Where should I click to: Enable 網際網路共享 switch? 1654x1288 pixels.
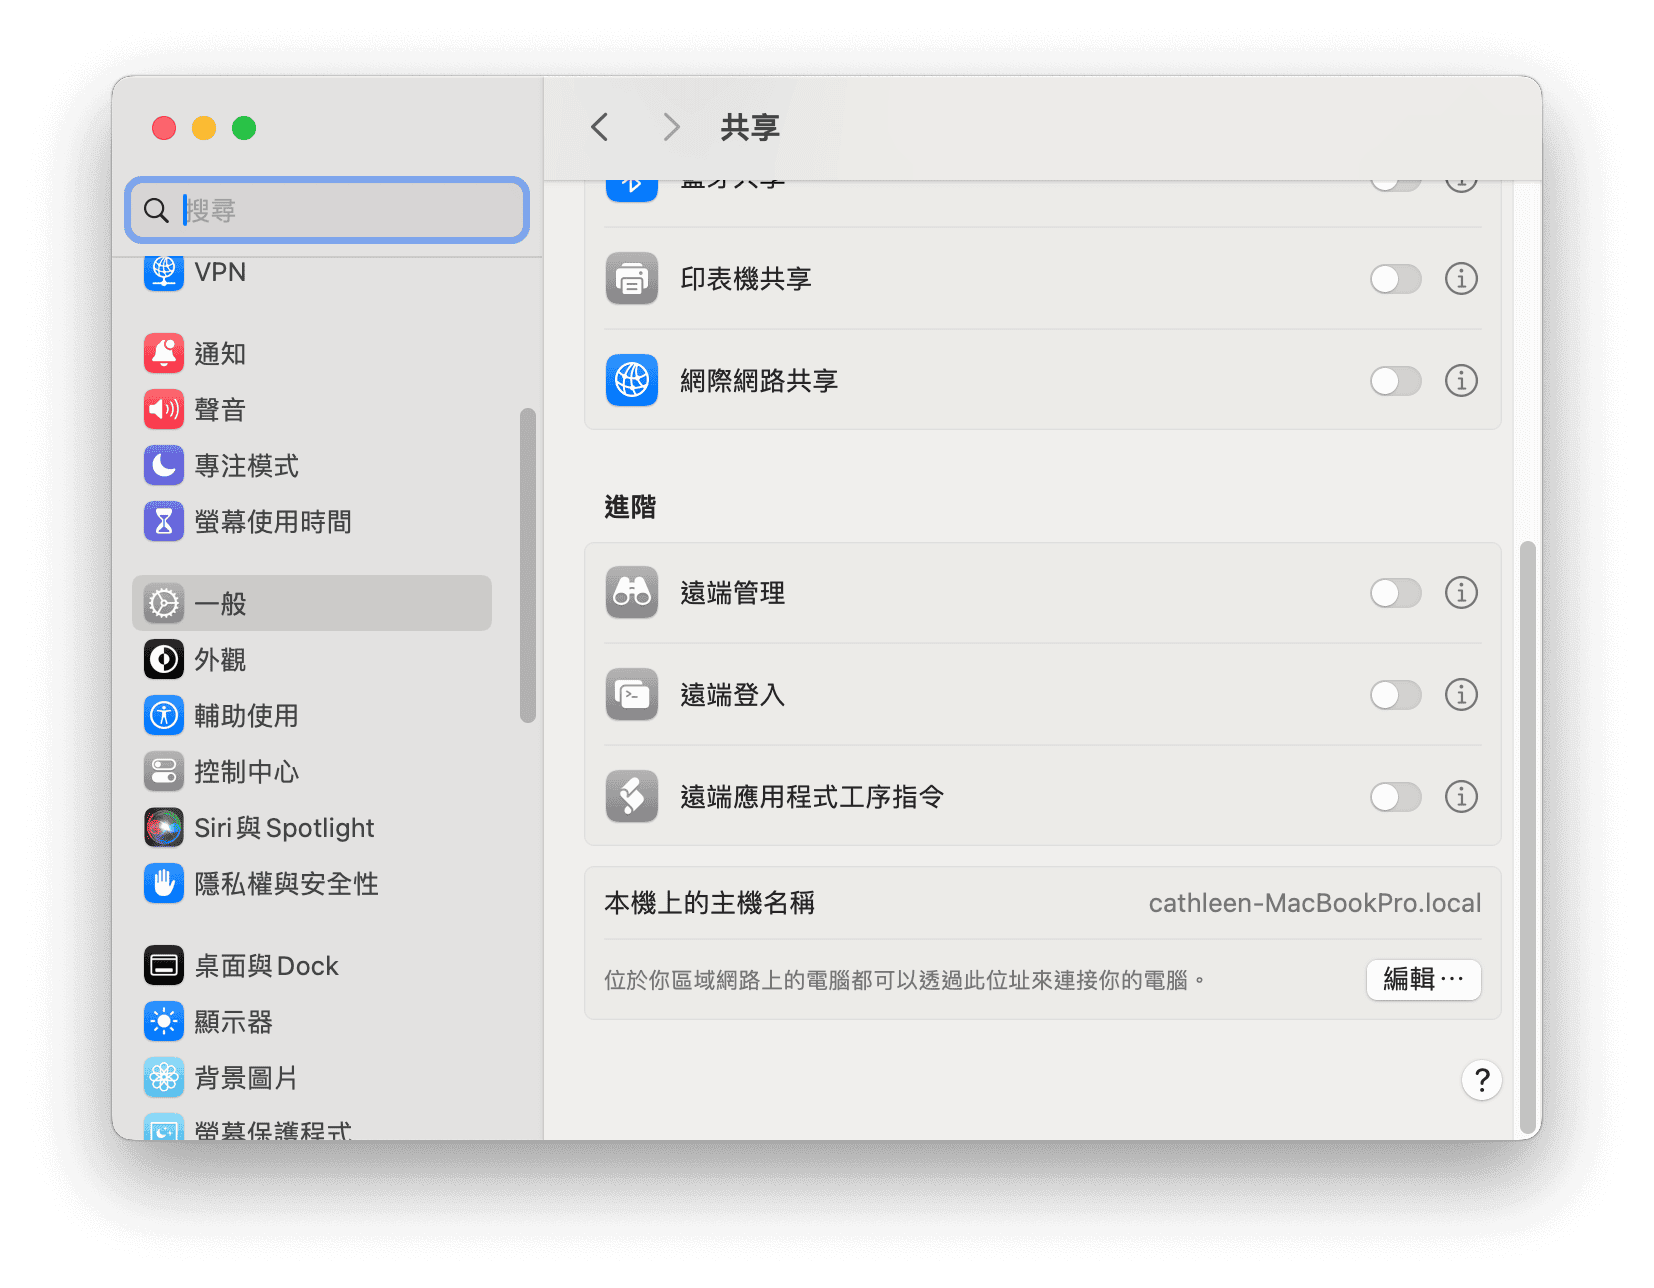tap(1396, 381)
